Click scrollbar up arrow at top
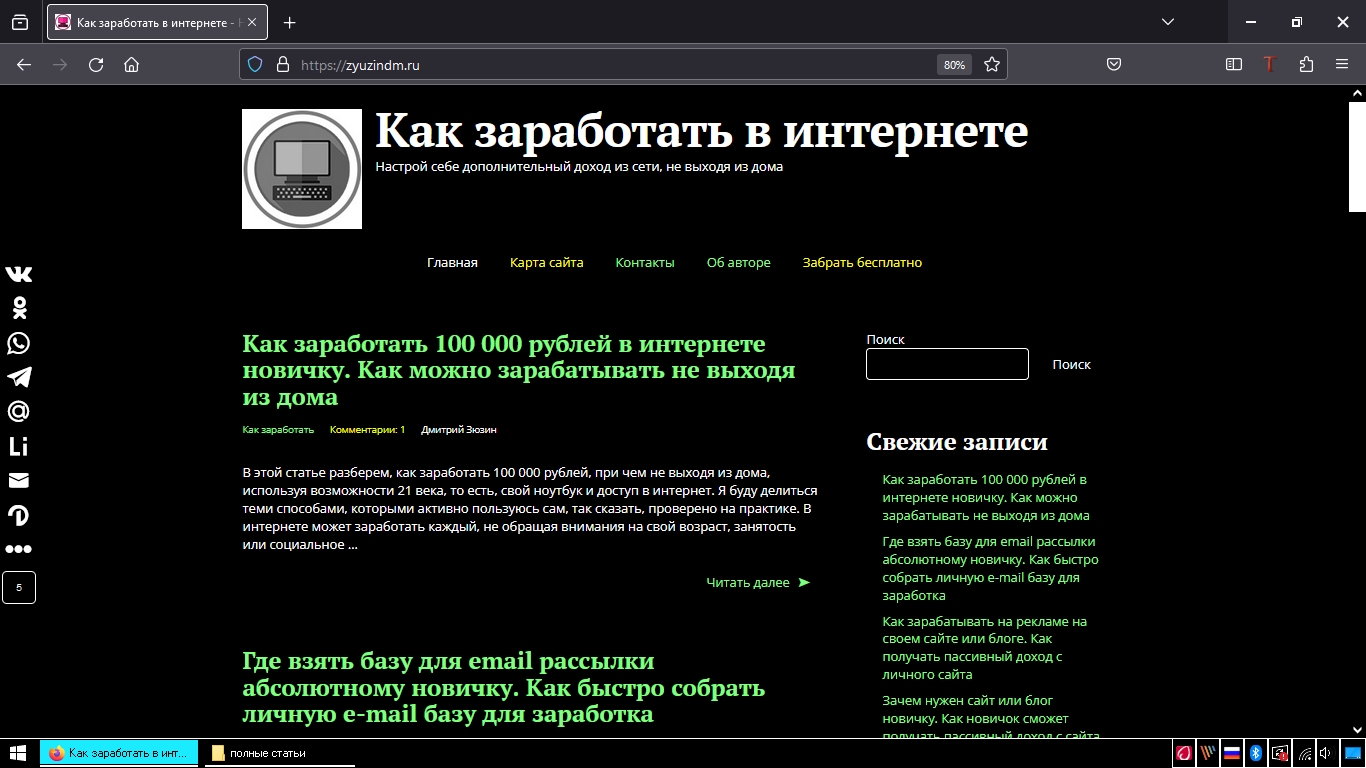Image resolution: width=1366 pixels, height=768 pixels. pyautogui.click(x=1357, y=92)
